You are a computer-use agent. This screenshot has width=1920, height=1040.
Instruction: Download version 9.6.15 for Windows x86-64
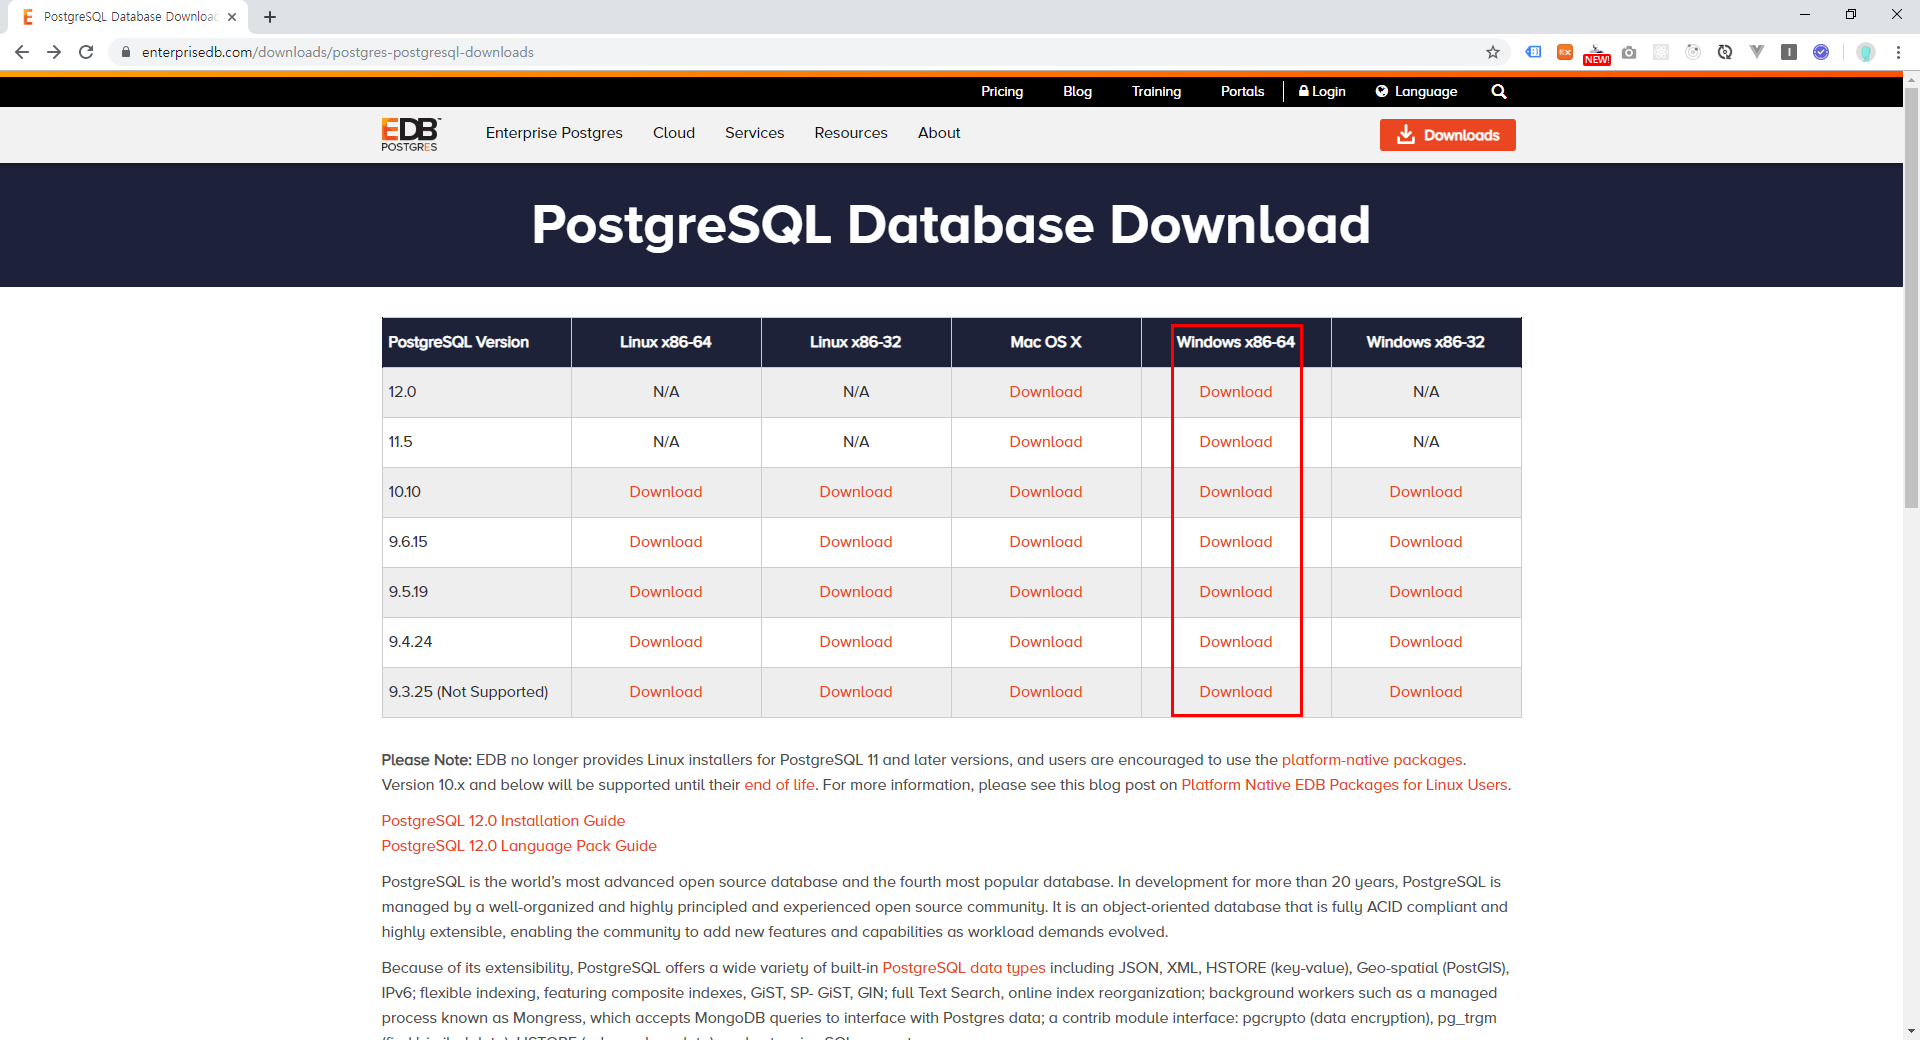point(1236,542)
